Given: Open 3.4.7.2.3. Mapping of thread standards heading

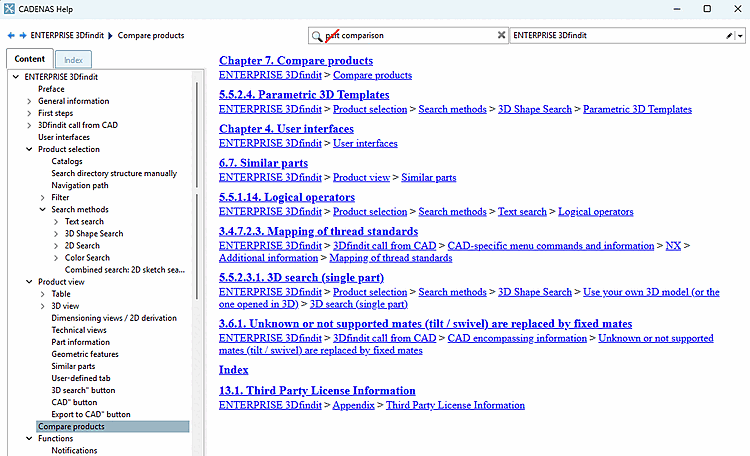Looking at the screenshot, I should [x=319, y=232].
